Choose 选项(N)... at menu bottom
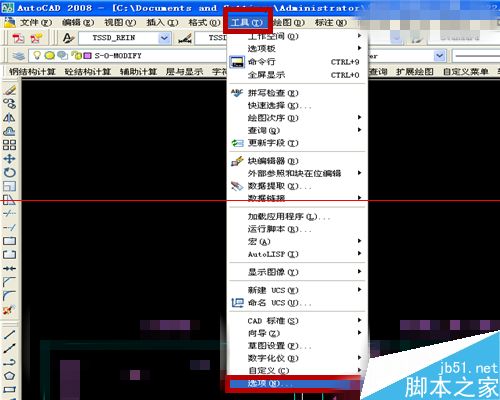The height and width of the screenshot is (400, 500). pos(295,384)
